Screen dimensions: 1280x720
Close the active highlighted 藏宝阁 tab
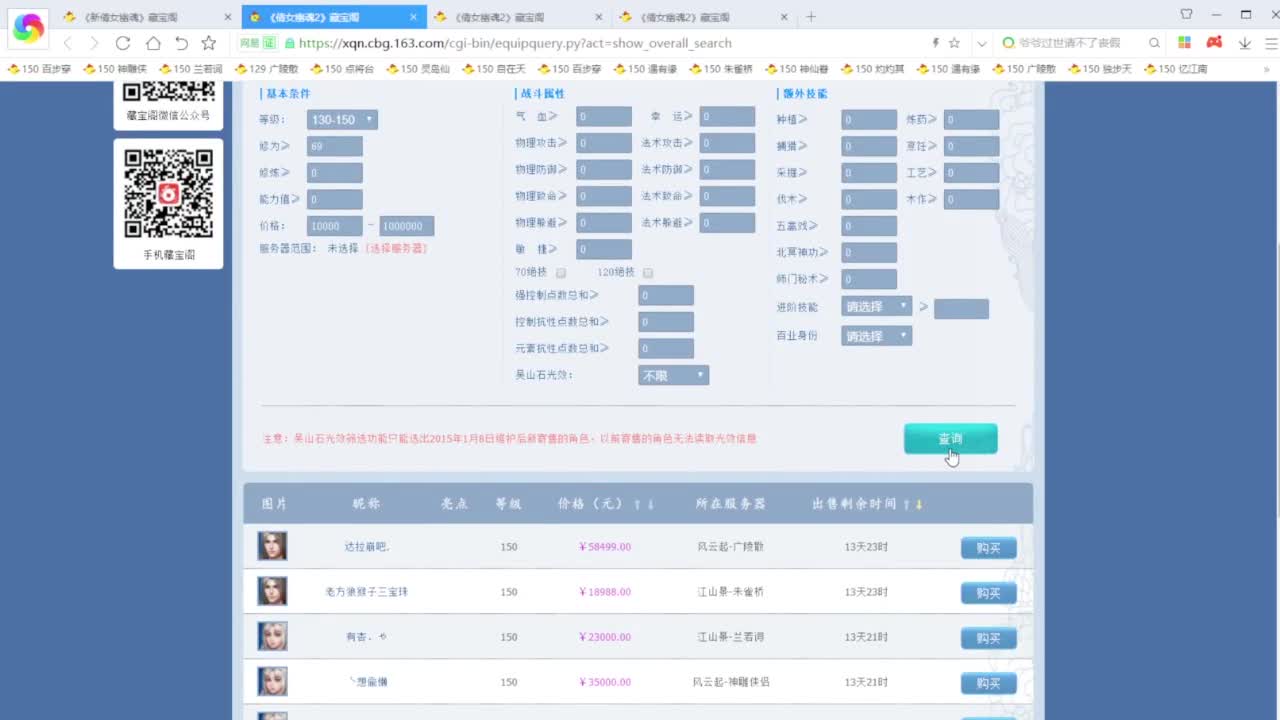pos(413,17)
